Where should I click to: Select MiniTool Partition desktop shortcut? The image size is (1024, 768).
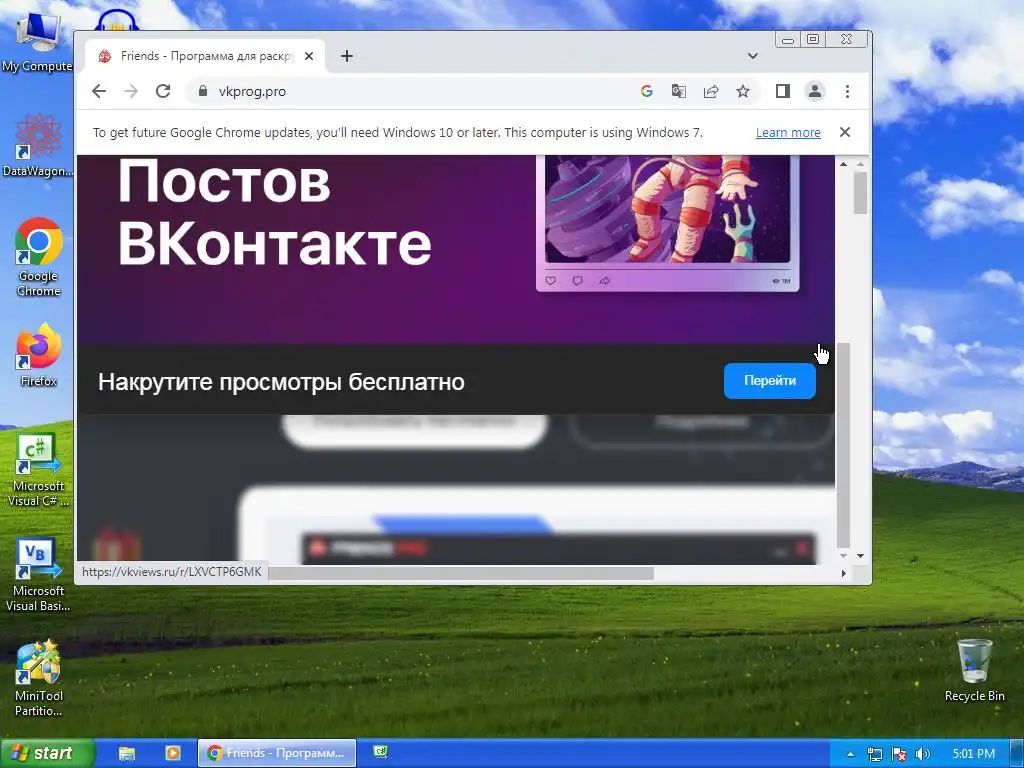tap(38, 678)
